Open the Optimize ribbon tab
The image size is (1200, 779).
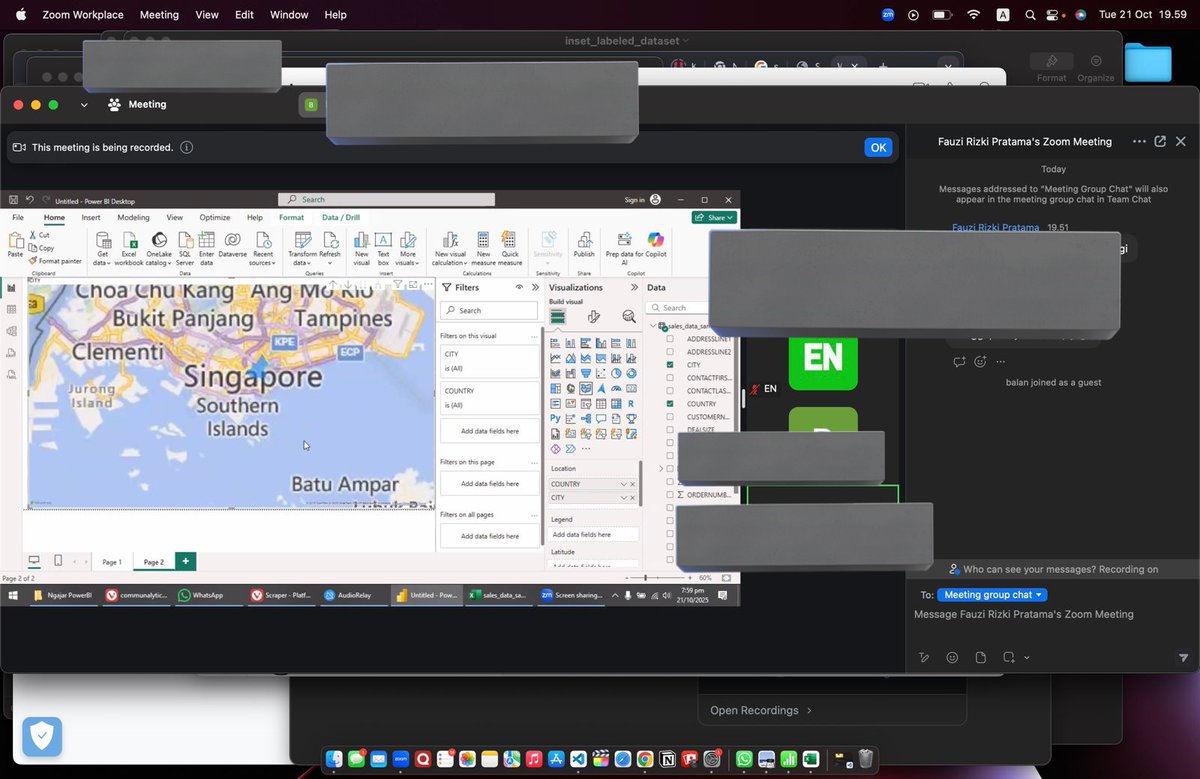pos(214,217)
